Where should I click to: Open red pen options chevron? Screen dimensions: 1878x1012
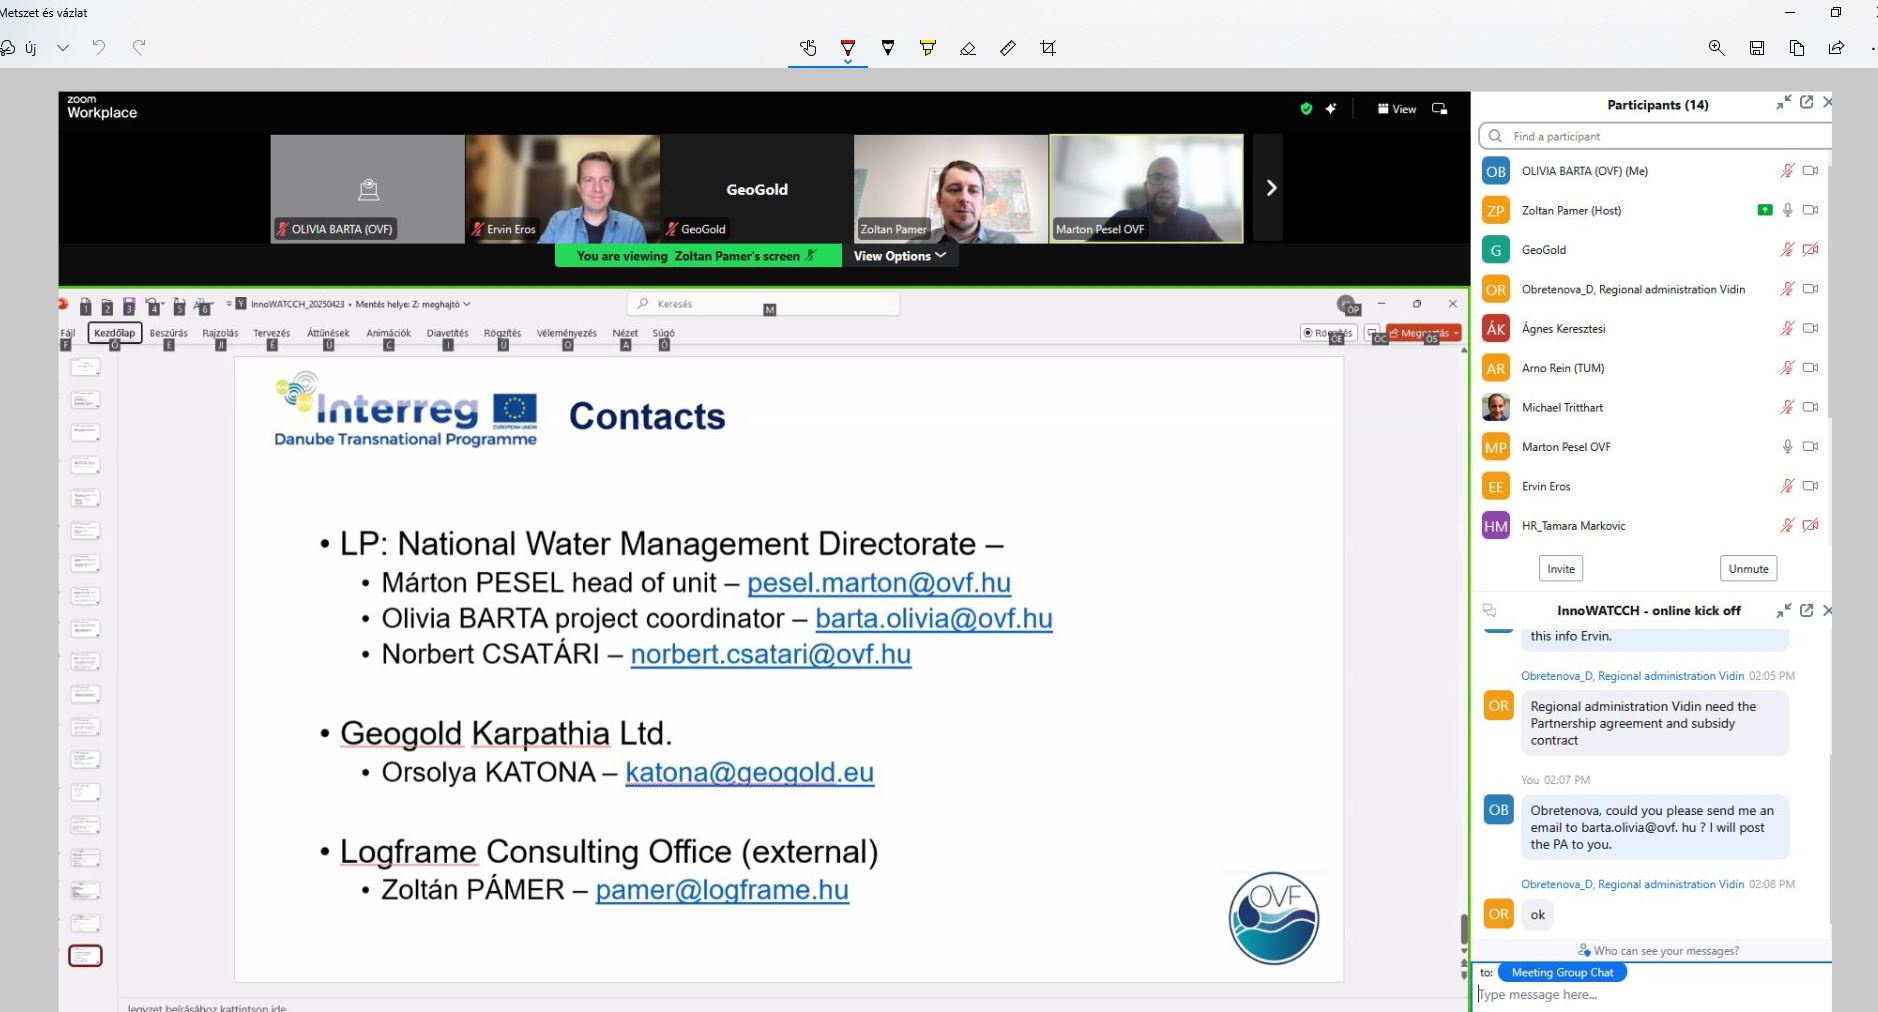click(848, 62)
